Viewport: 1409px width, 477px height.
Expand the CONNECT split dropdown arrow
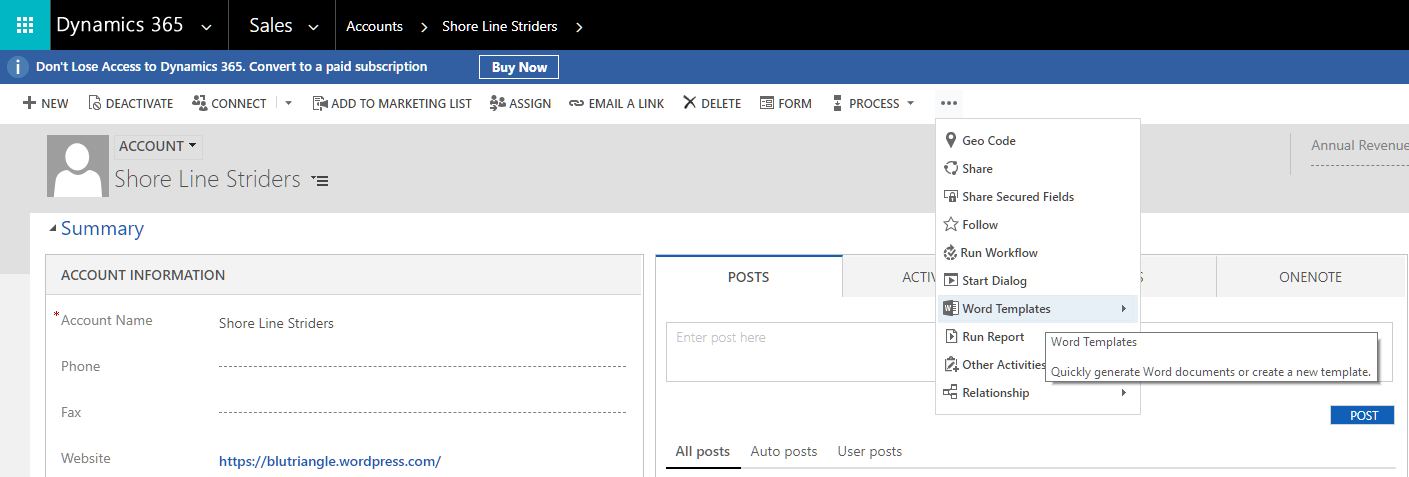(289, 103)
